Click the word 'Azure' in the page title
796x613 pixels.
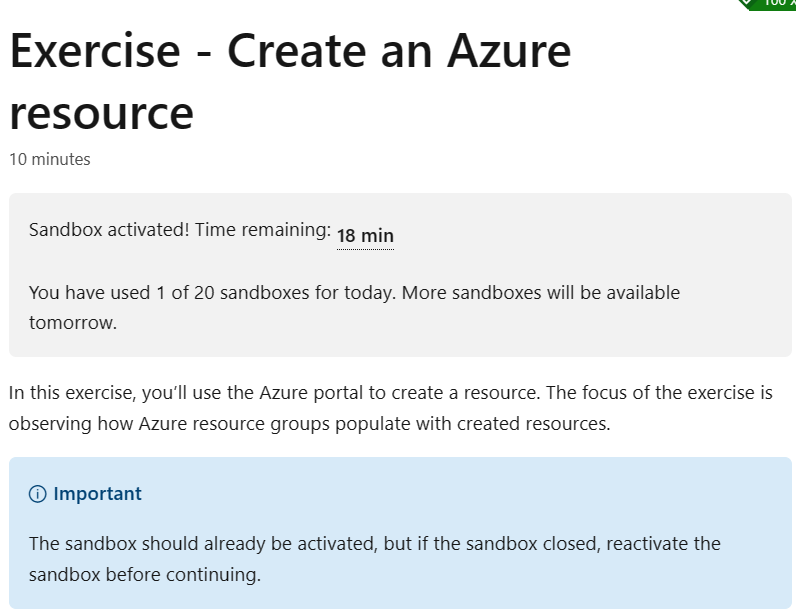[509, 51]
